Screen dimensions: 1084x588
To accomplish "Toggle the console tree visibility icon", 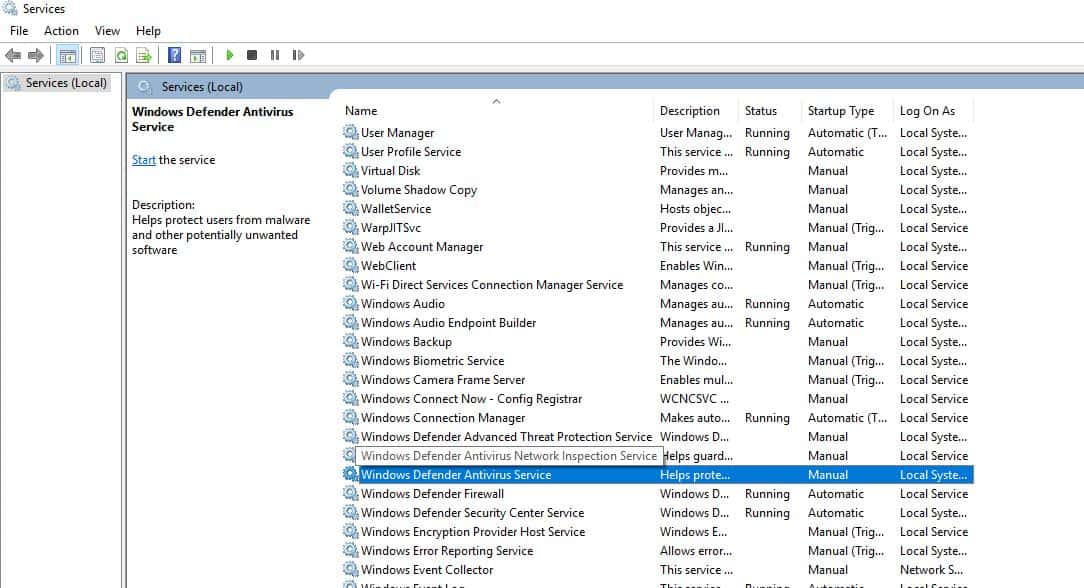I will pos(68,55).
